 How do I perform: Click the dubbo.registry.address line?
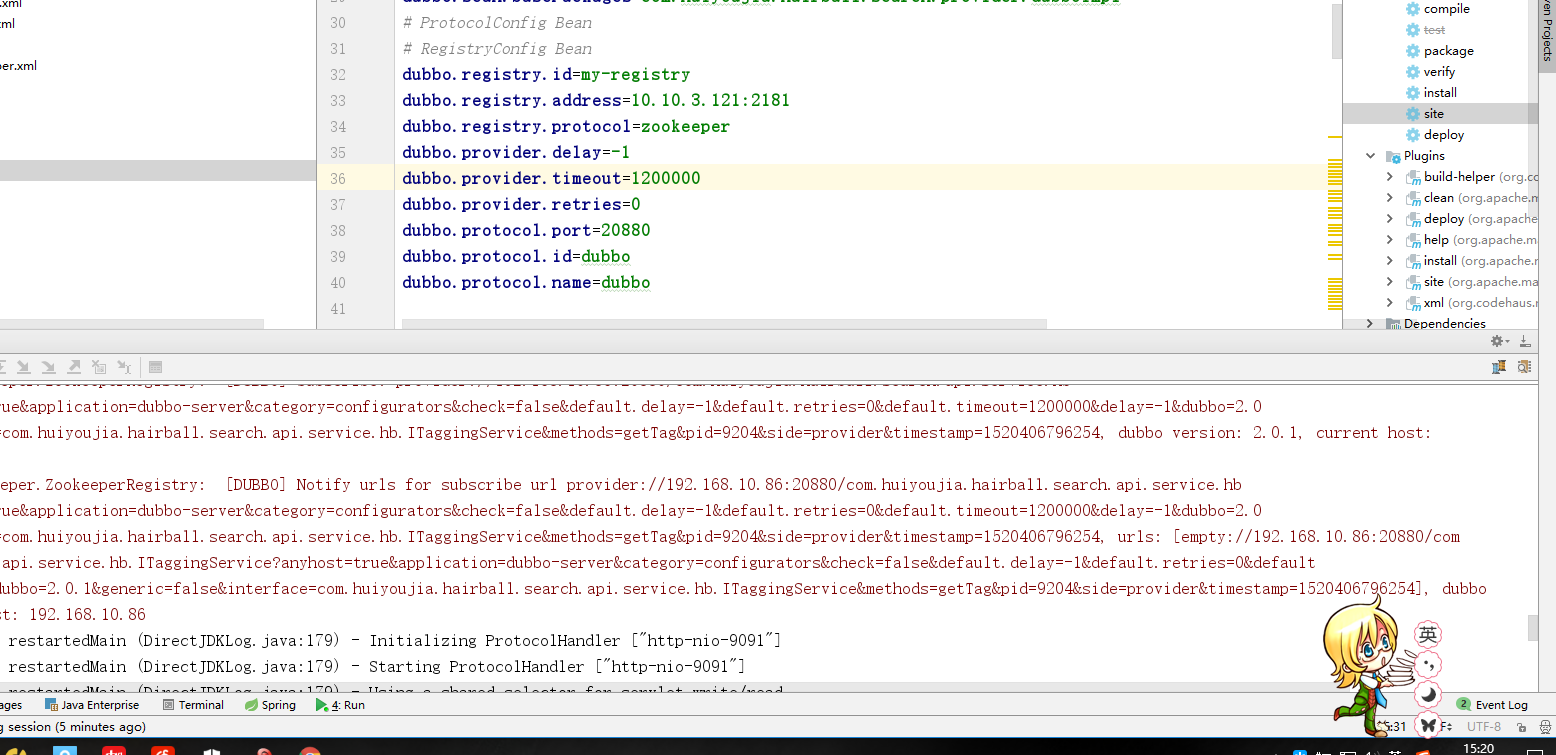pos(596,100)
